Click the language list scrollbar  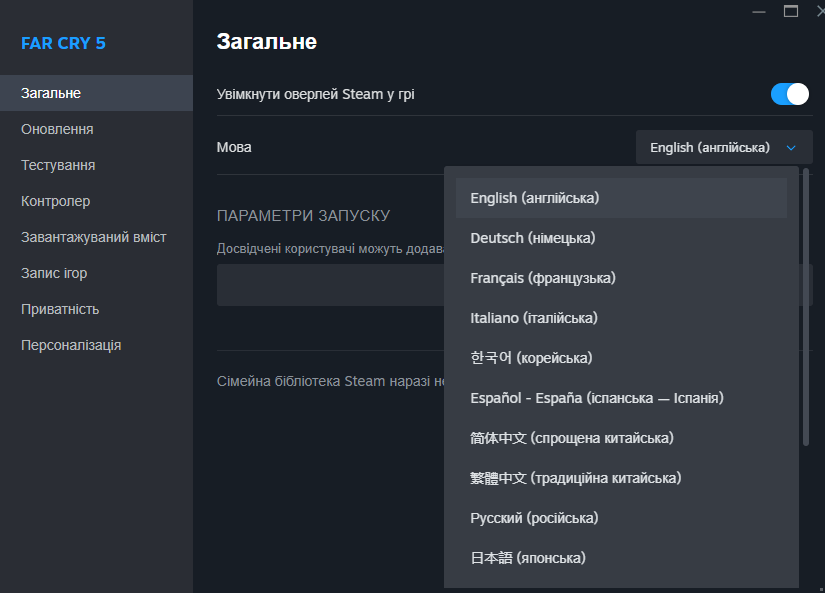[806, 307]
